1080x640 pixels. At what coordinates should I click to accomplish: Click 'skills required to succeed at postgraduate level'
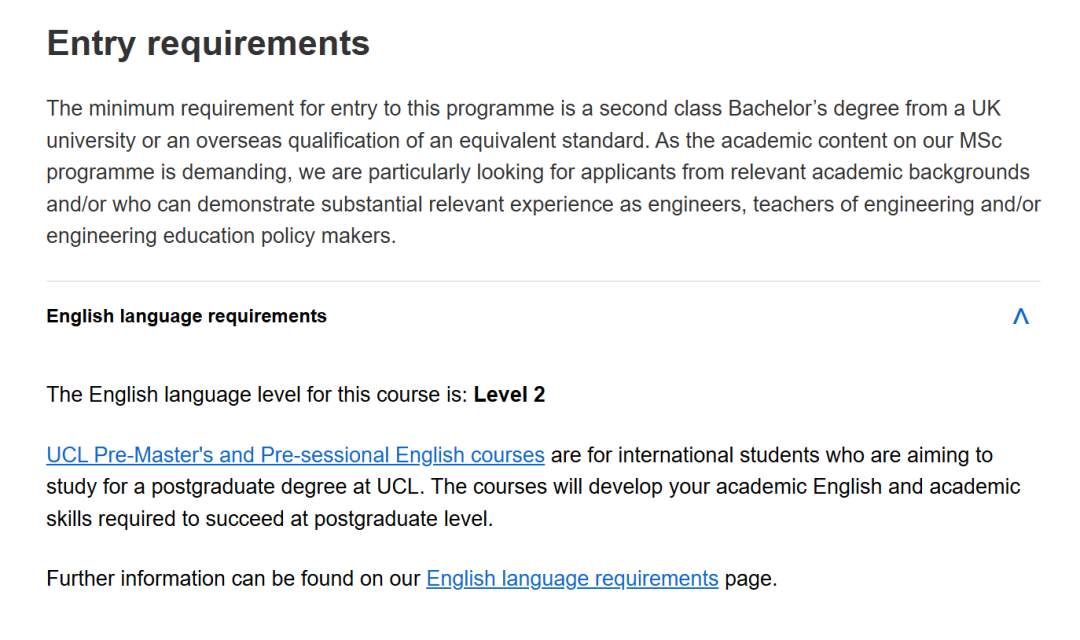coord(270,519)
